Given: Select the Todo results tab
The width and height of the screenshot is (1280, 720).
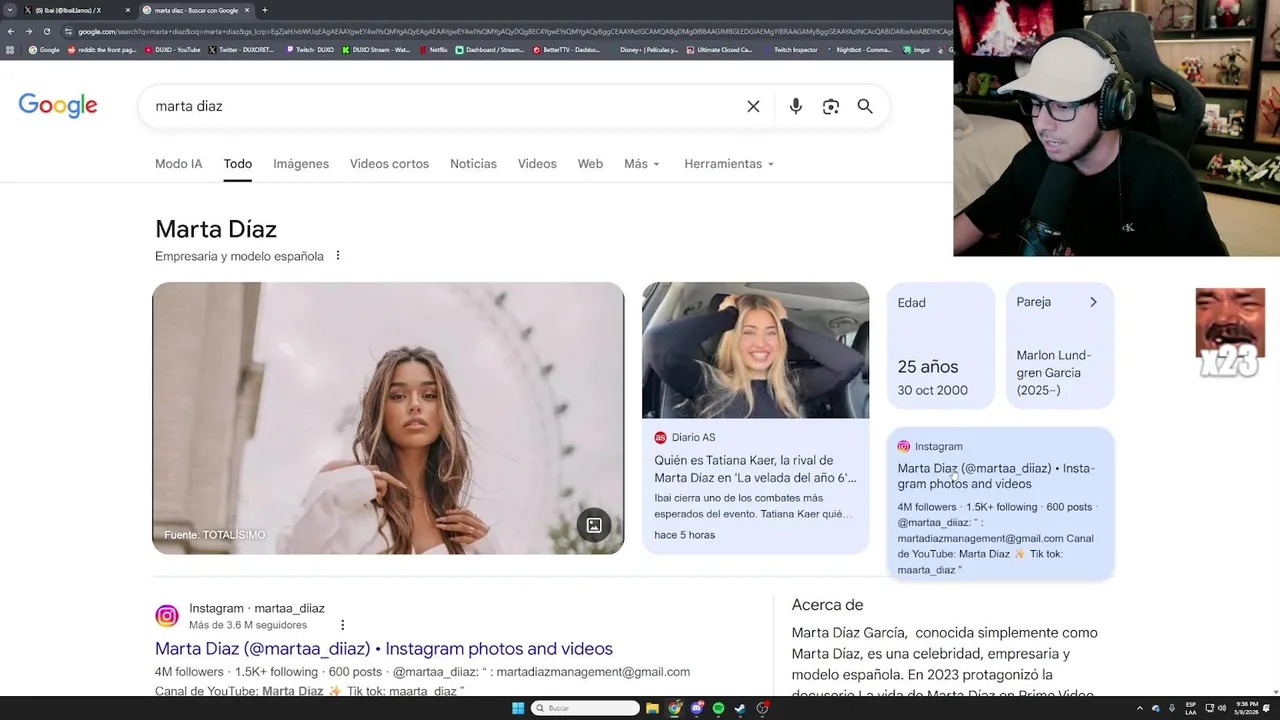Looking at the screenshot, I should click(x=237, y=164).
